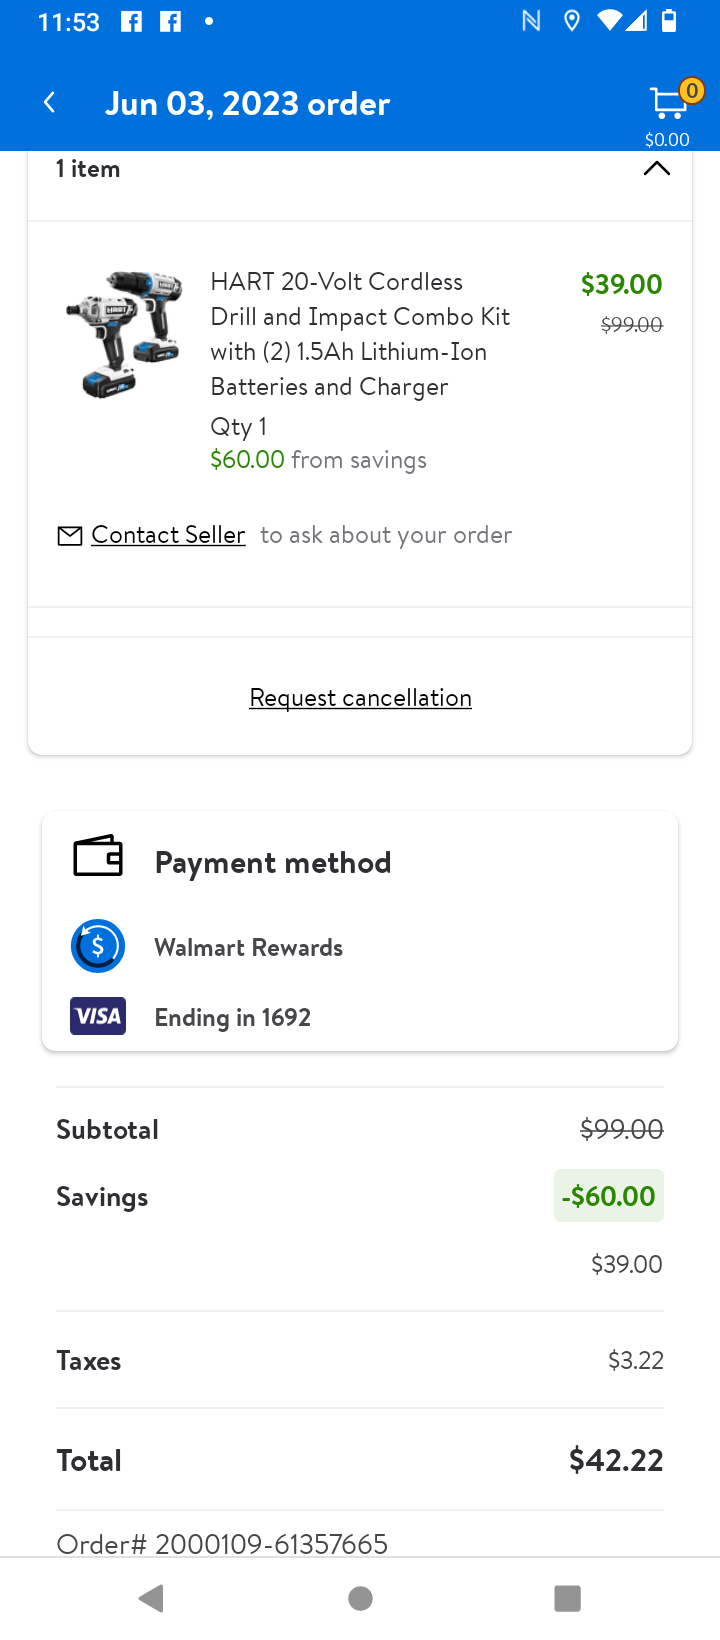The width and height of the screenshot is (720, 1640).
Task: Tap the Android home navigation button
Action: click(360, 1599)
